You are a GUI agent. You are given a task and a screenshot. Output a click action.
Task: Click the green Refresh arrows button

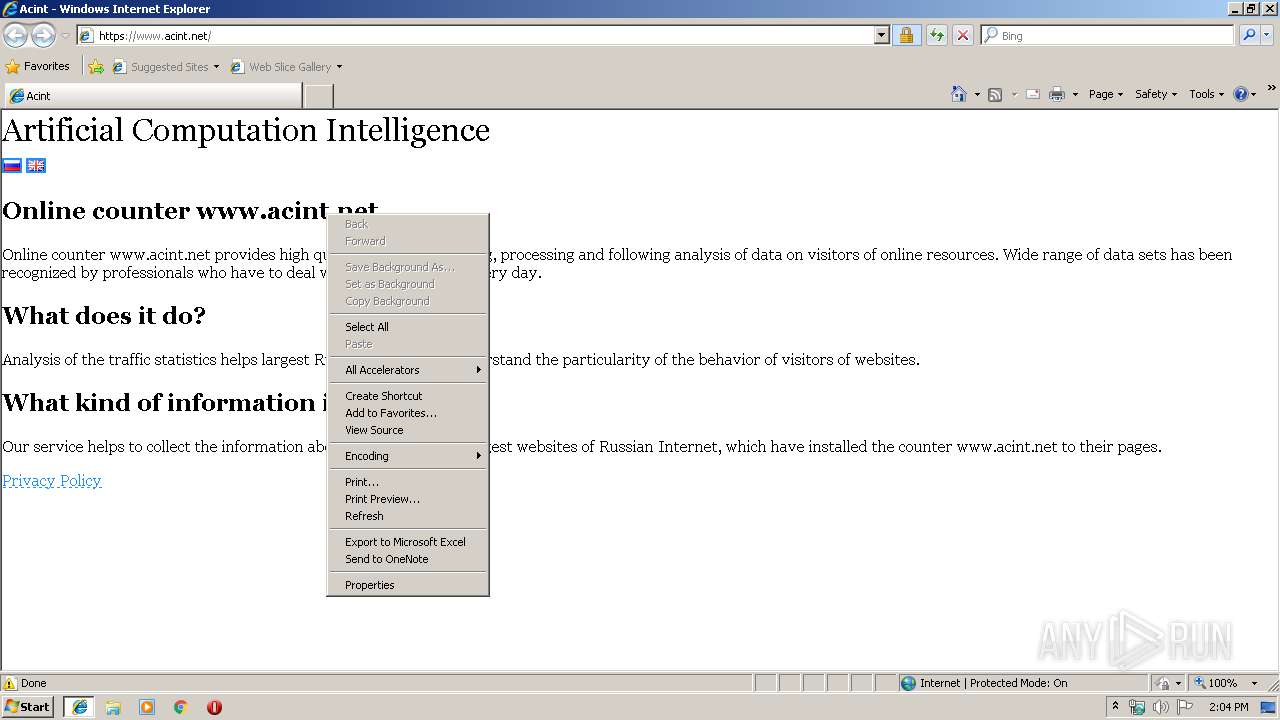click(936, 35)
